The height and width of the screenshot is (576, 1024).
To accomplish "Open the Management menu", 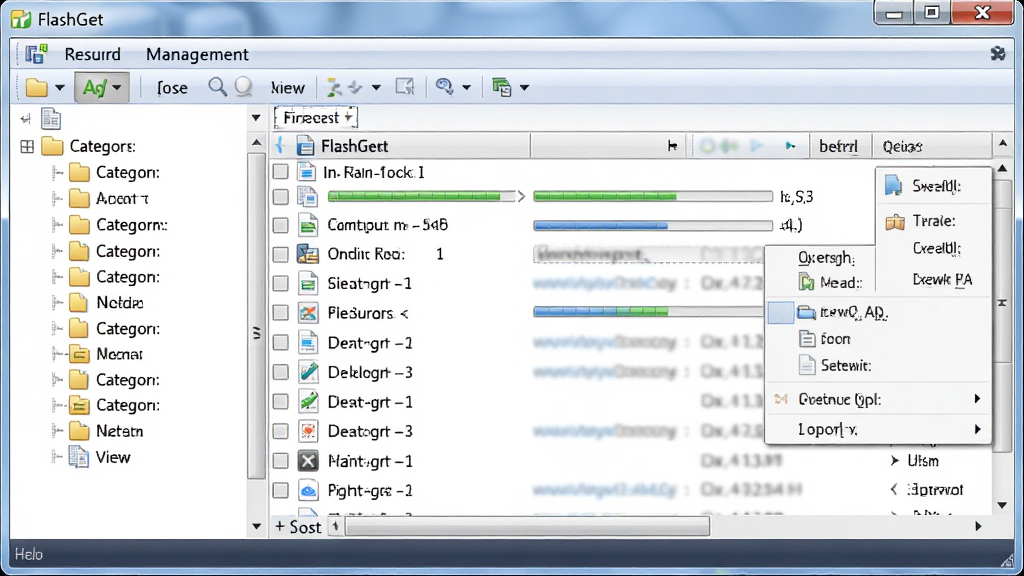I will (197, 54).
